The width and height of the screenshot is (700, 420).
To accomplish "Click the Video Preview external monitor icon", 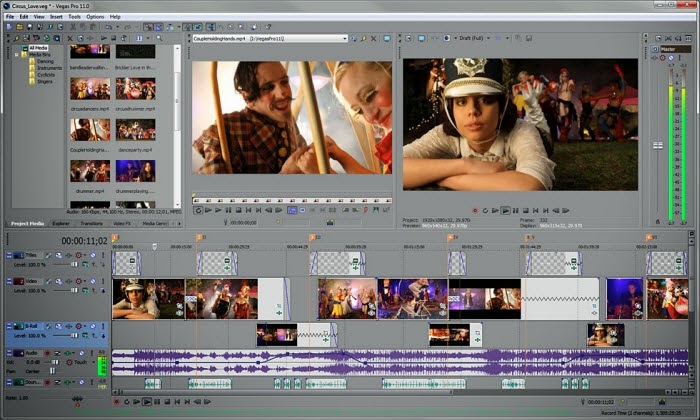I will pos(421,38).
